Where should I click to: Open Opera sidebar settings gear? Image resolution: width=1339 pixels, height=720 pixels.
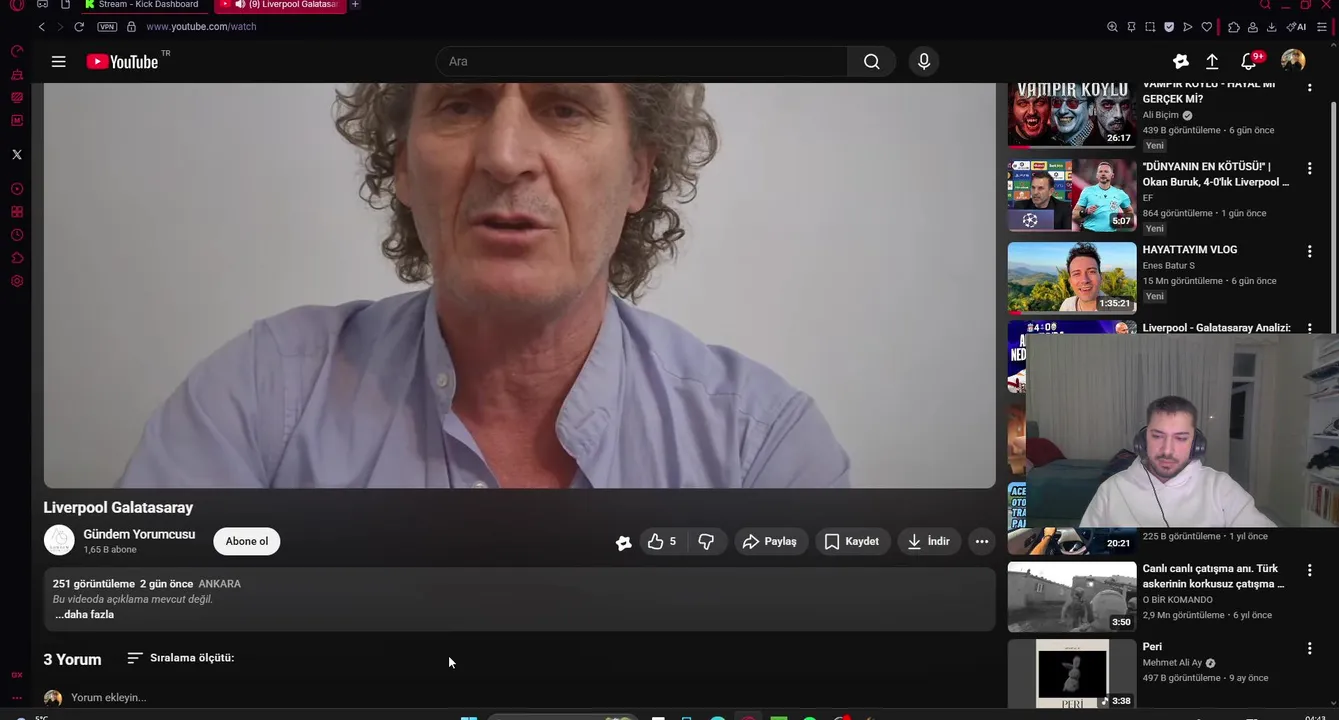17,281
